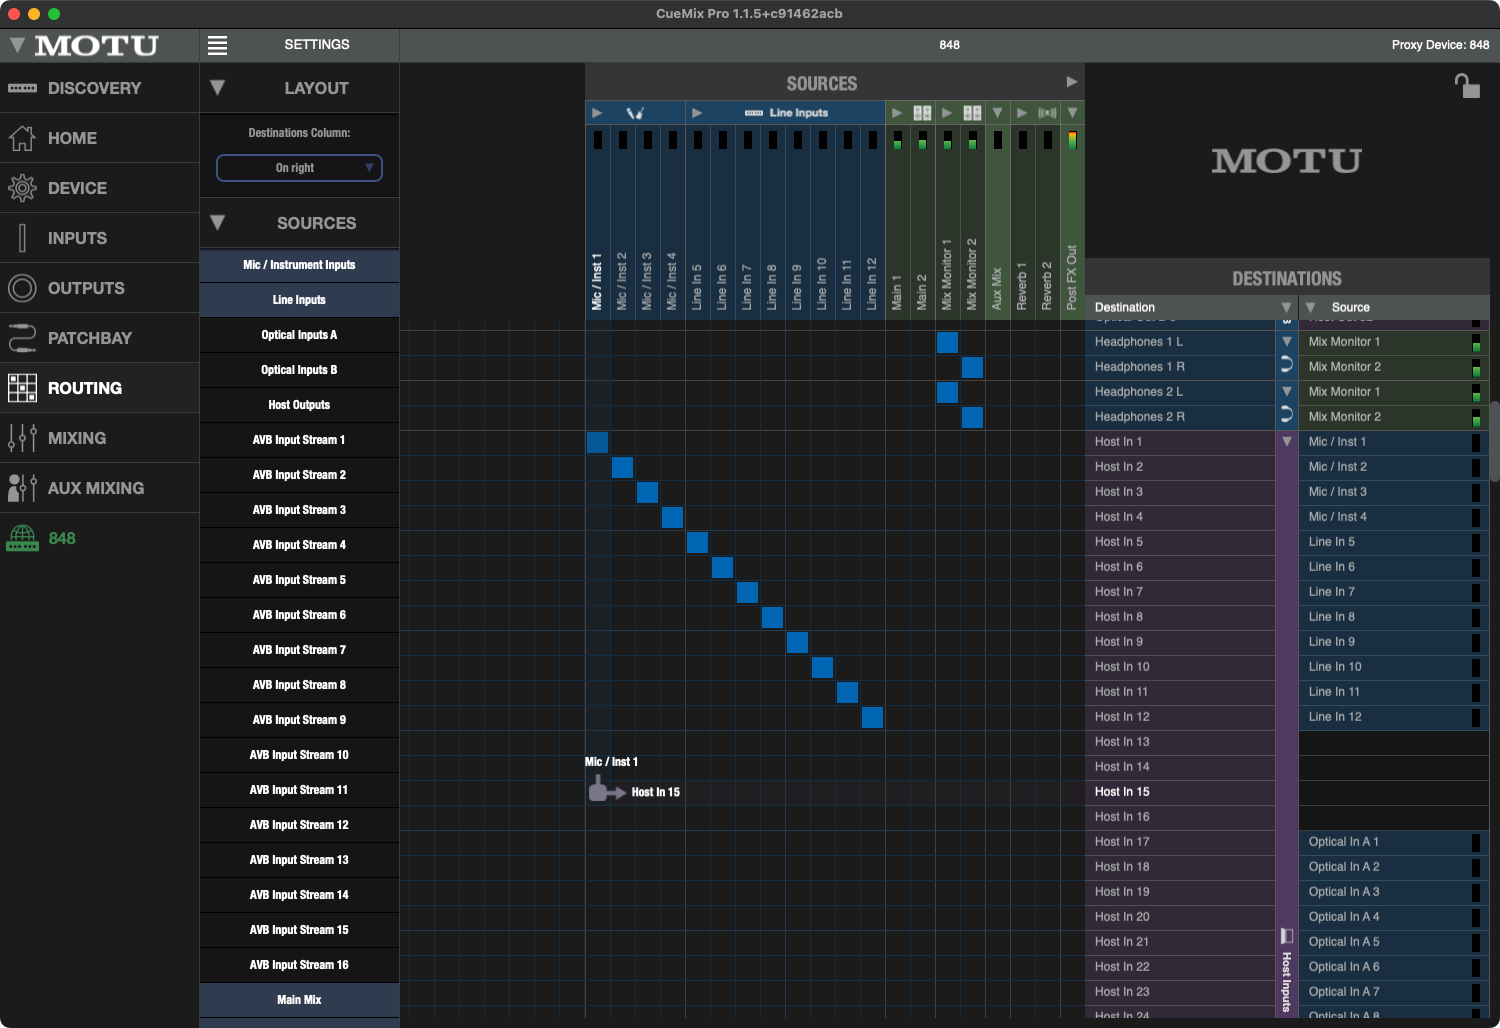Click stereo link icon for Headphones 2 R
1500x1028 pixels.
click(1287, 416)
